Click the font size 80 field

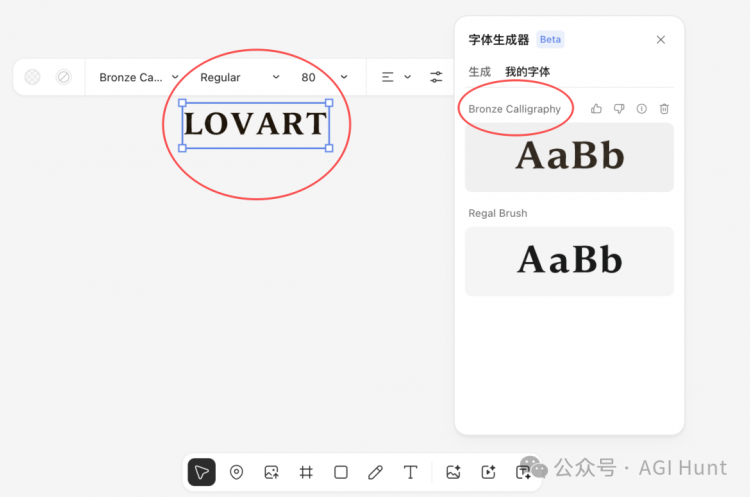point(309,77)
